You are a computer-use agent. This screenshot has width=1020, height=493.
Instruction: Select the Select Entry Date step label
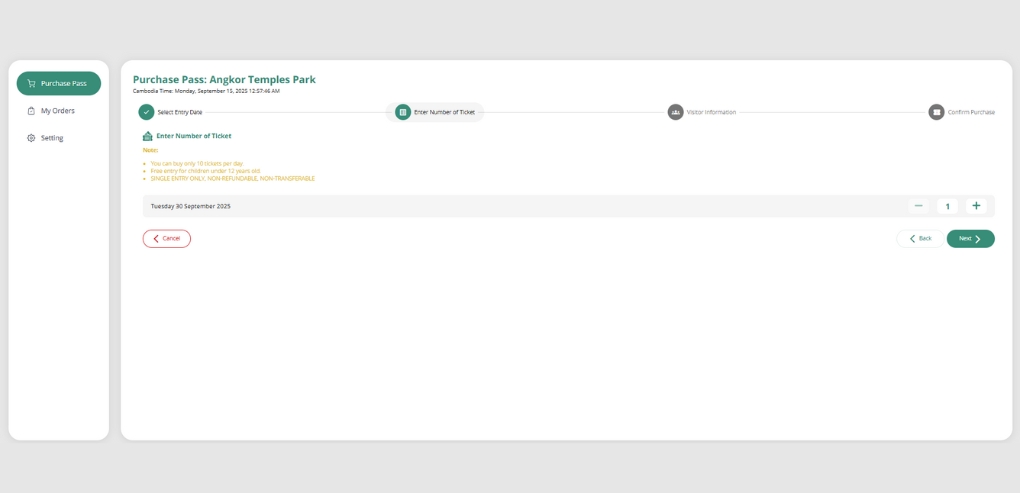tap(180, 113)
